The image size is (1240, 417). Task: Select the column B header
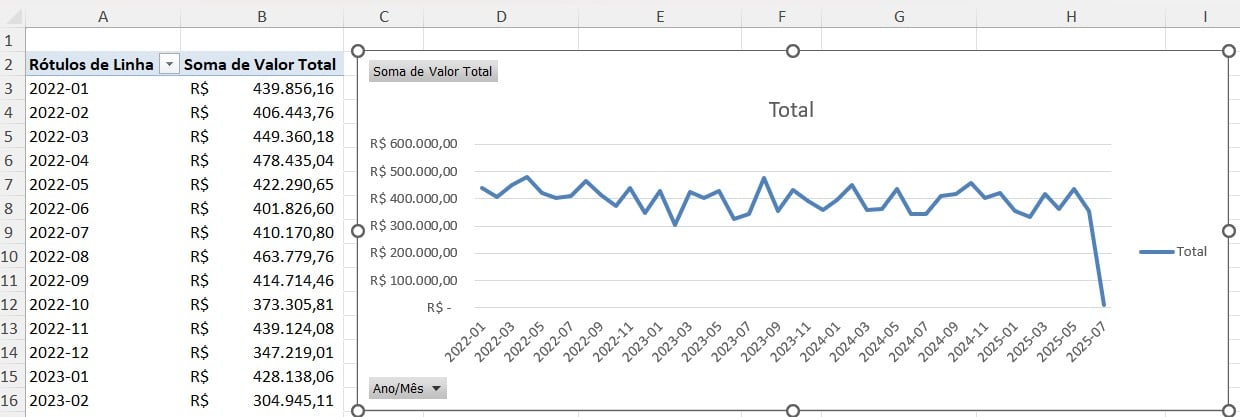point(261,16)
